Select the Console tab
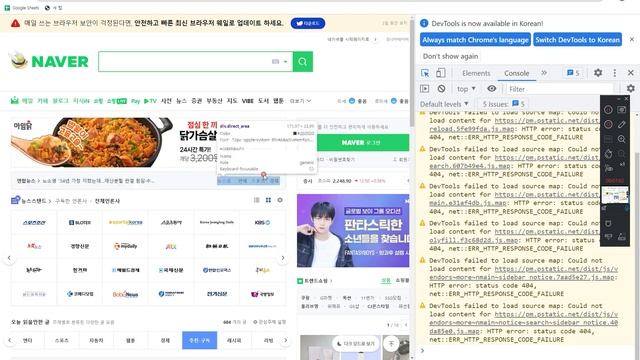Image resolution: width=640 pixels, height=360 pixels. click(516, 73)
